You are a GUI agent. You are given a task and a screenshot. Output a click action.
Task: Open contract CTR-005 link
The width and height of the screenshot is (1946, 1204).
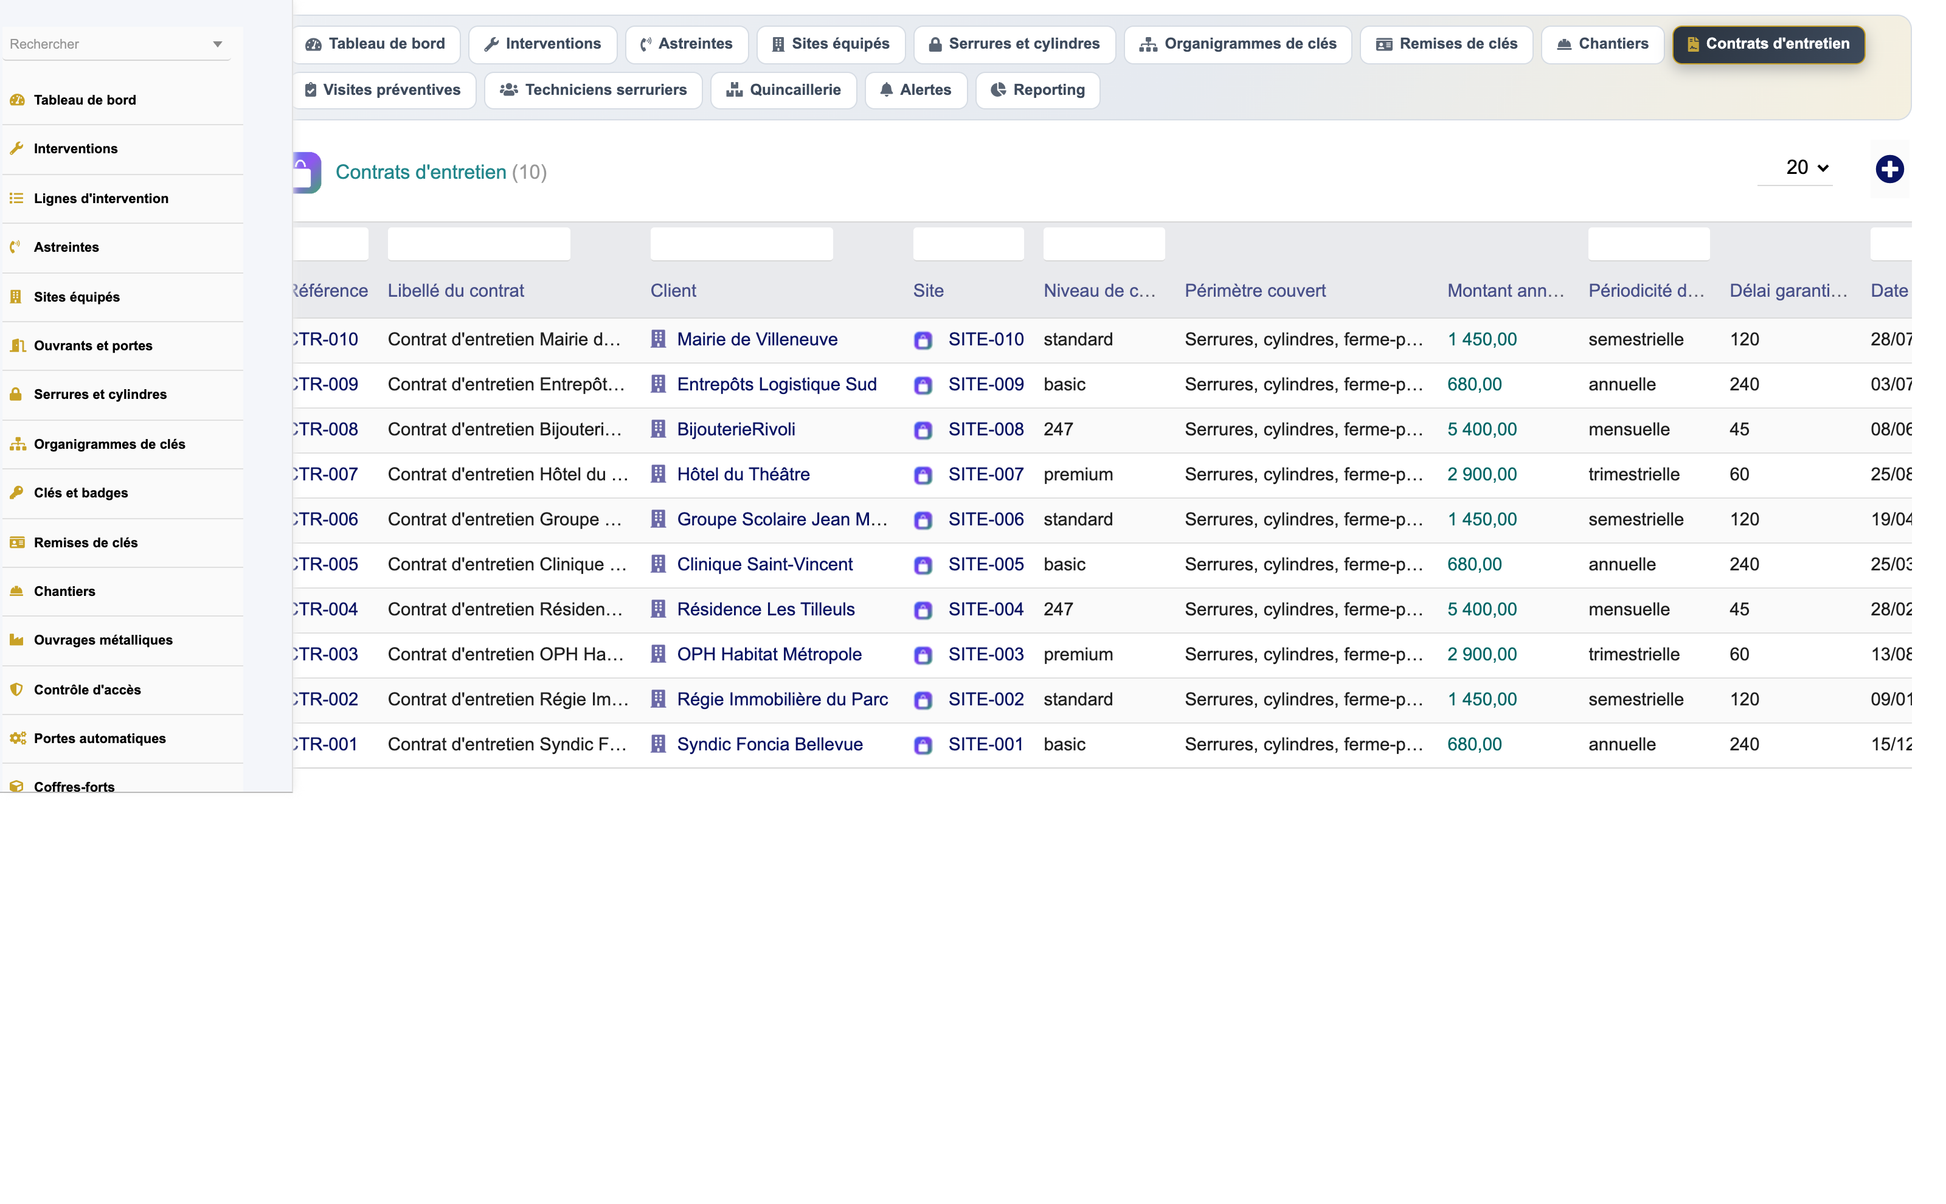click(x=325, y=565)
